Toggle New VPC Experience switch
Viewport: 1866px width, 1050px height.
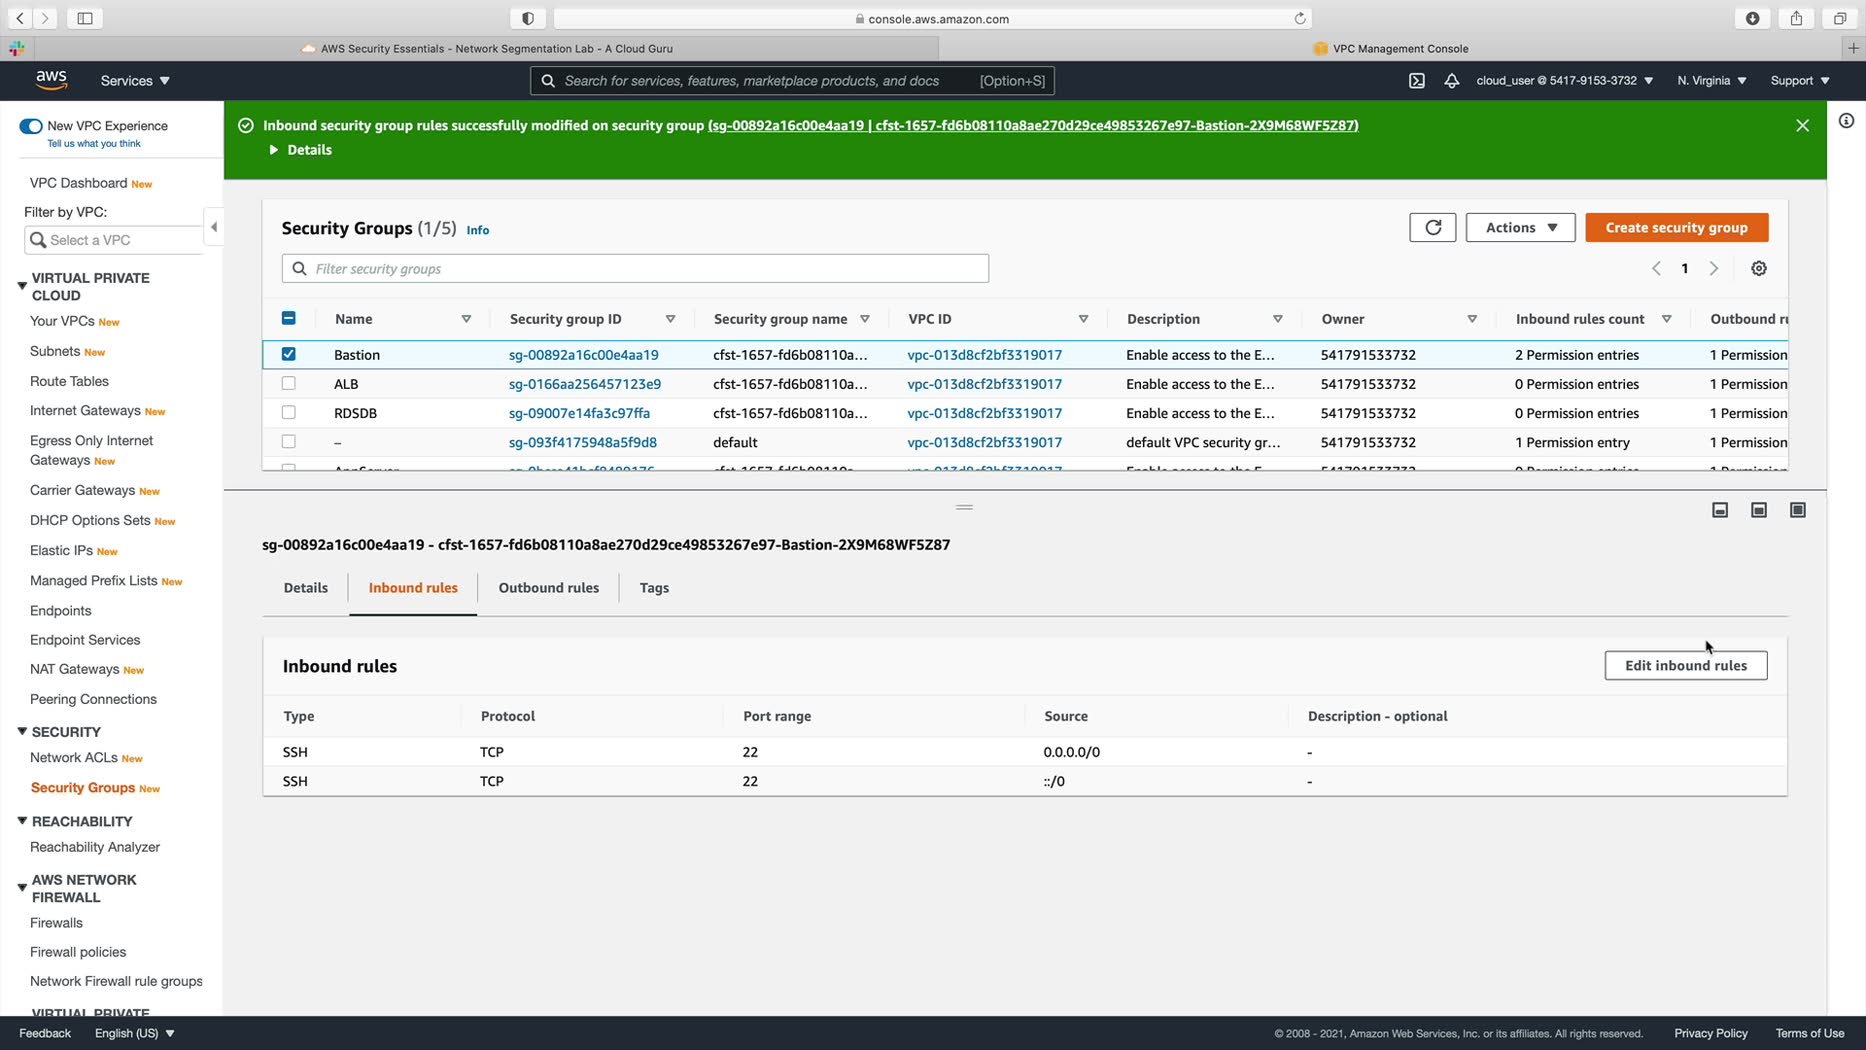point(31,126)
